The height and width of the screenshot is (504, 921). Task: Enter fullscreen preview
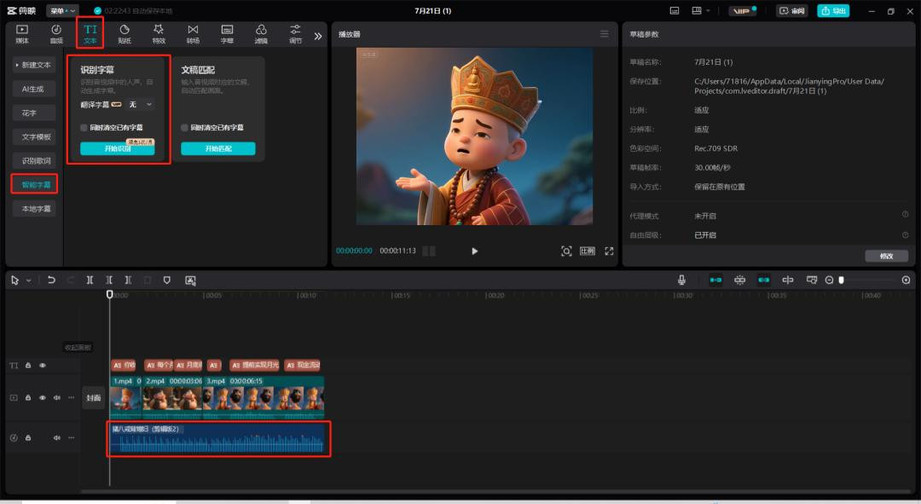(609, 251)
